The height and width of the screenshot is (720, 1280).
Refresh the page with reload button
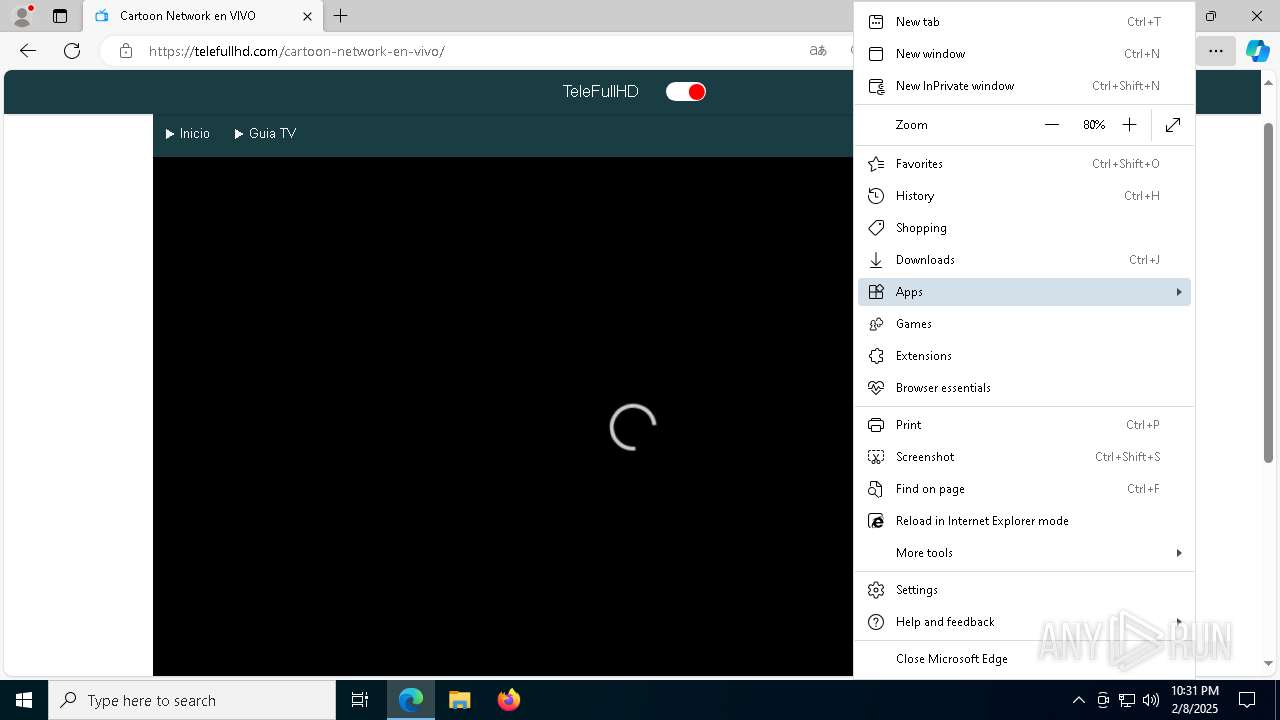(72, 51)
